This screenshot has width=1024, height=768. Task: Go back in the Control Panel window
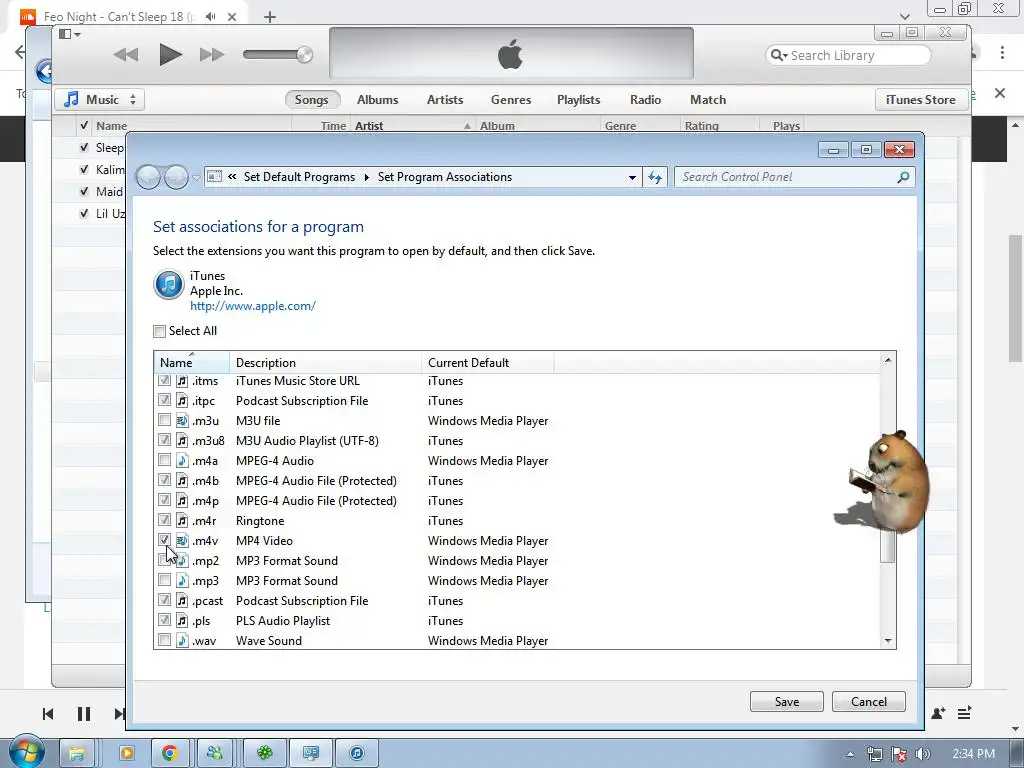coord(148,177)
